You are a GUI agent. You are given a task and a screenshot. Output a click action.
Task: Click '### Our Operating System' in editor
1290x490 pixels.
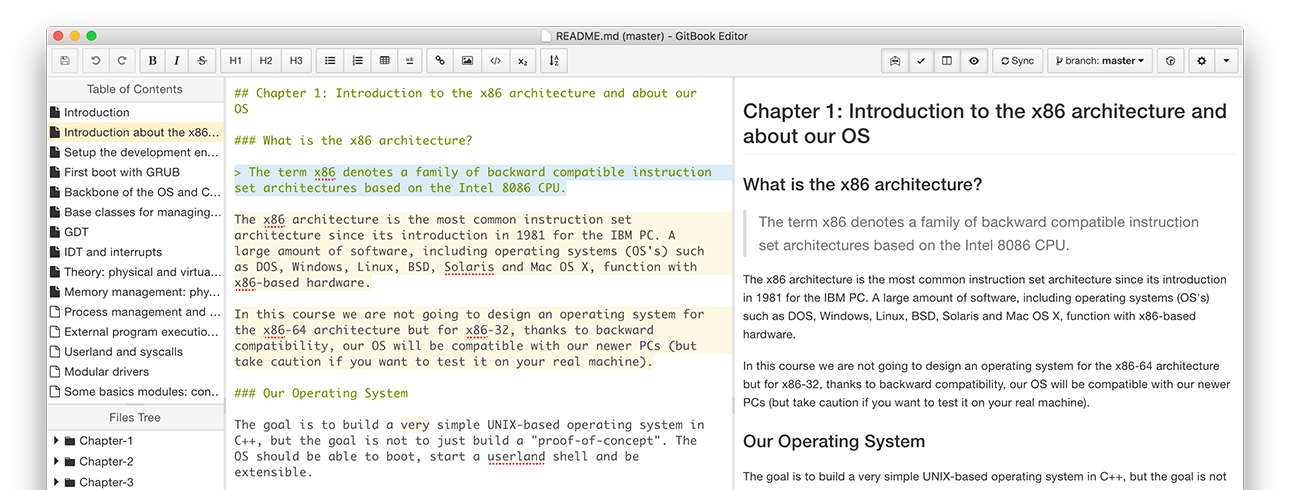[321, 393]
